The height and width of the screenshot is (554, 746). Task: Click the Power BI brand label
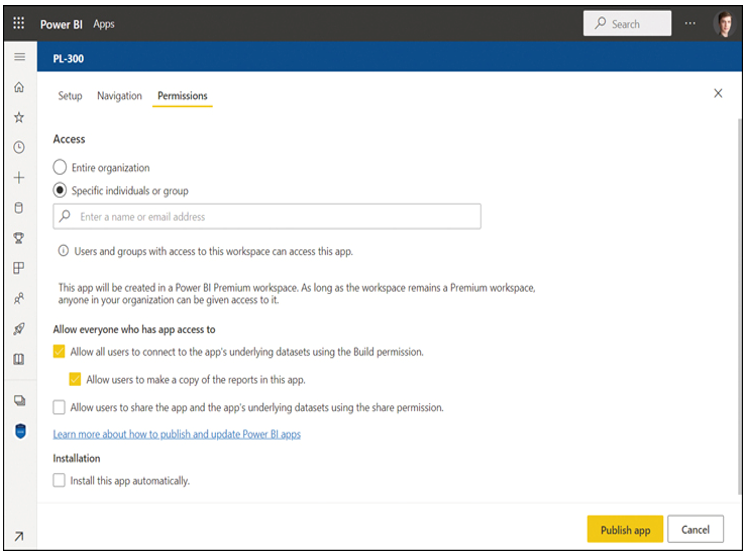(61, 24)
